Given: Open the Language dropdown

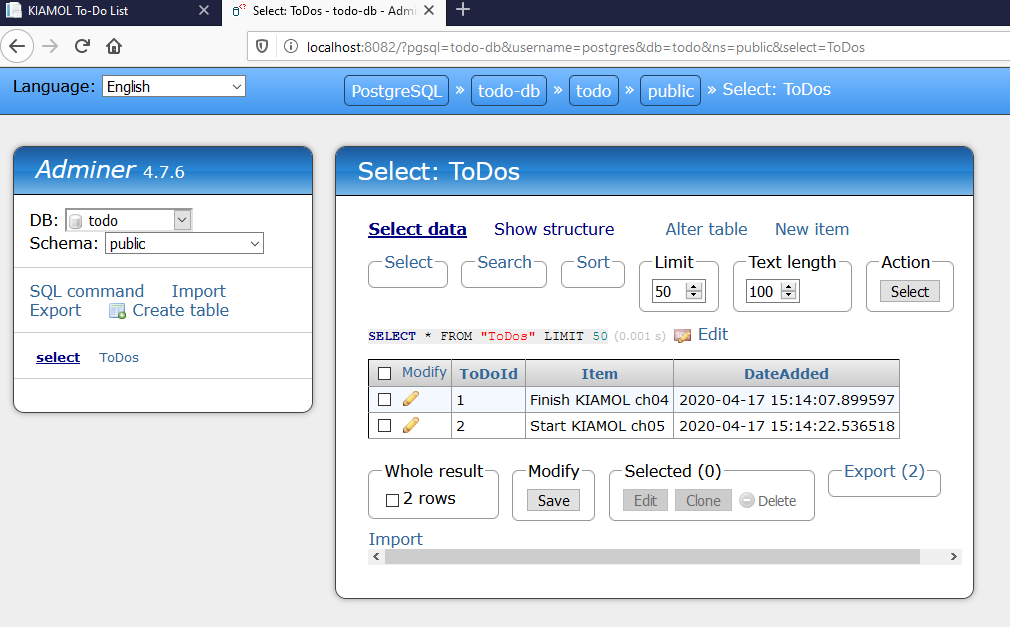Looking at the screenshot, I should [174, 87].
